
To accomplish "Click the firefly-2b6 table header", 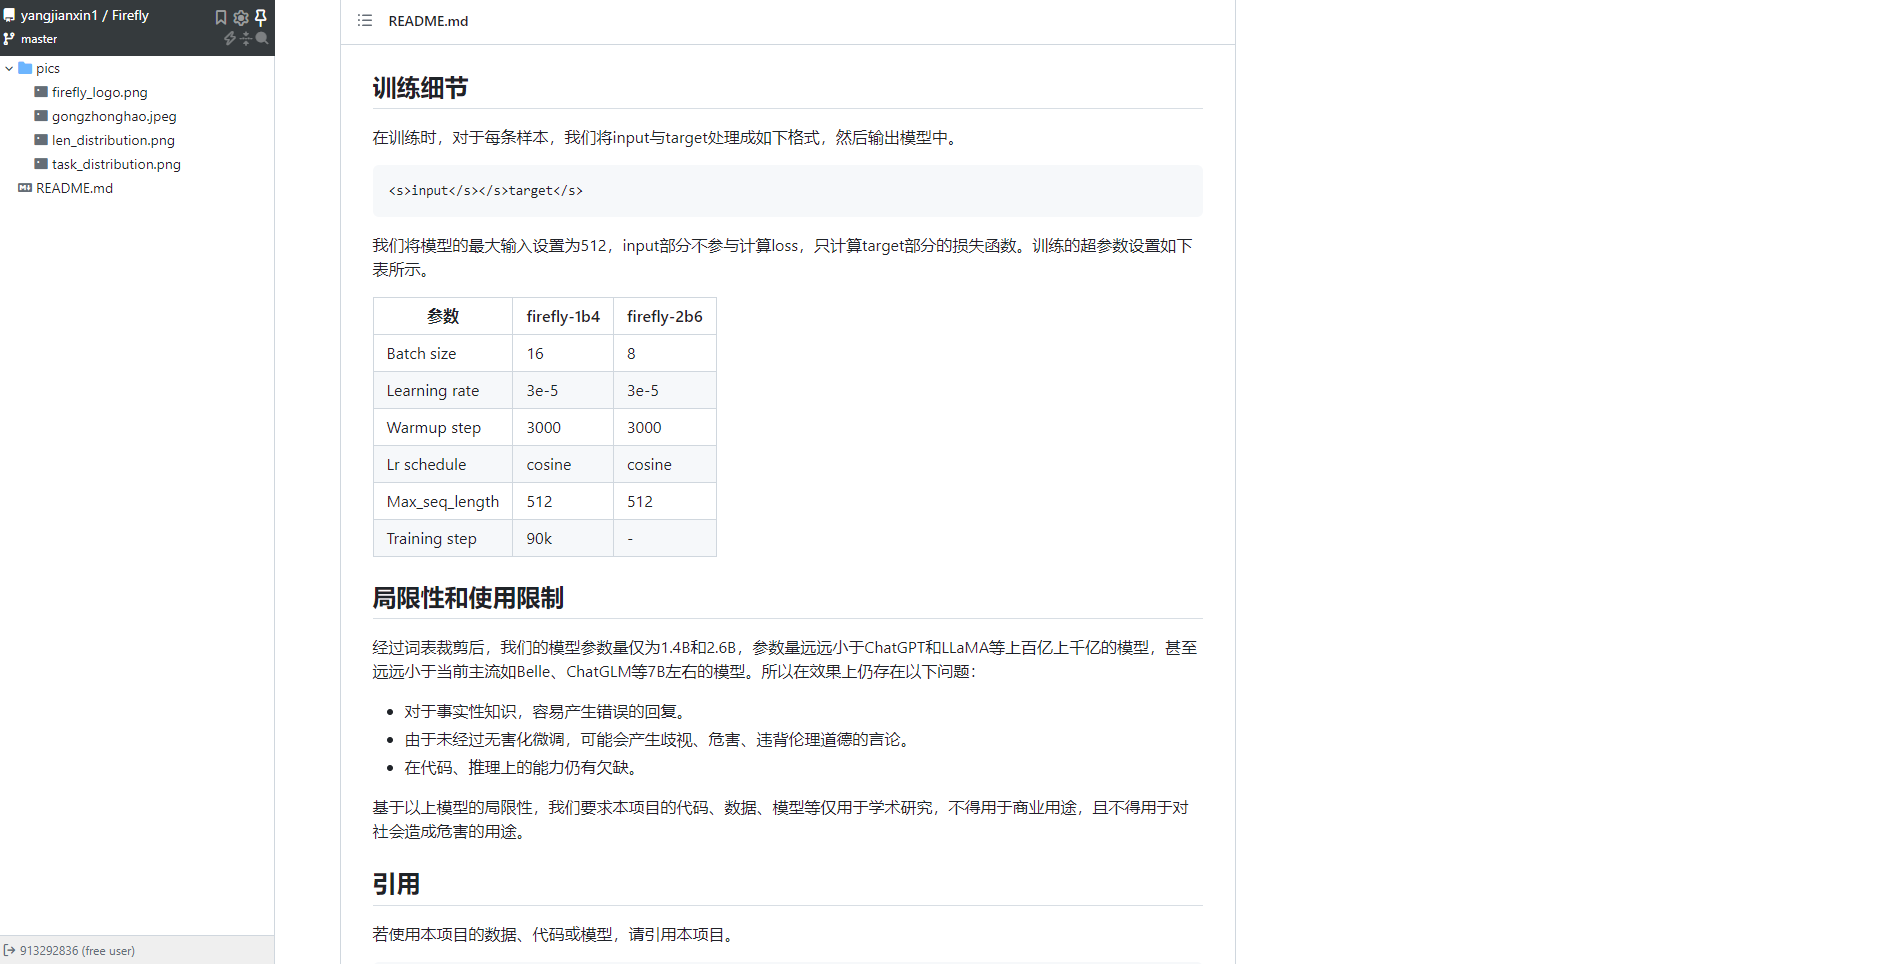I will [x=665, y=316].
